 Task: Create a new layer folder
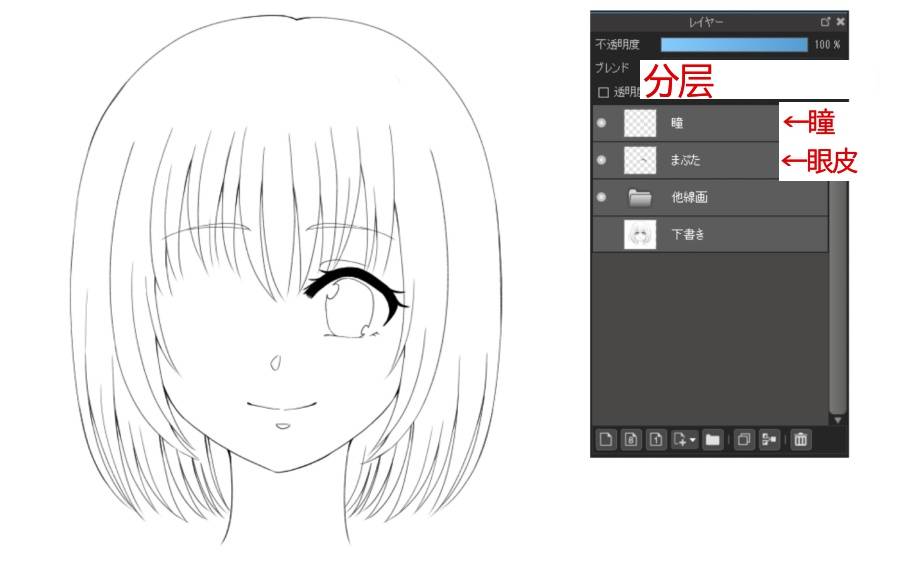712,440
